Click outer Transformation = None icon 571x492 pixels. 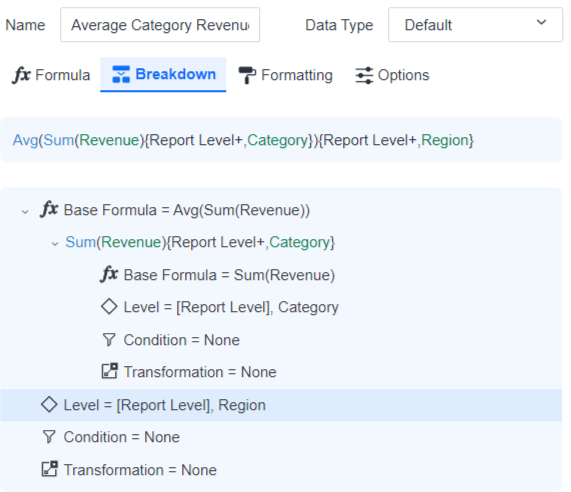coord(50,469)
